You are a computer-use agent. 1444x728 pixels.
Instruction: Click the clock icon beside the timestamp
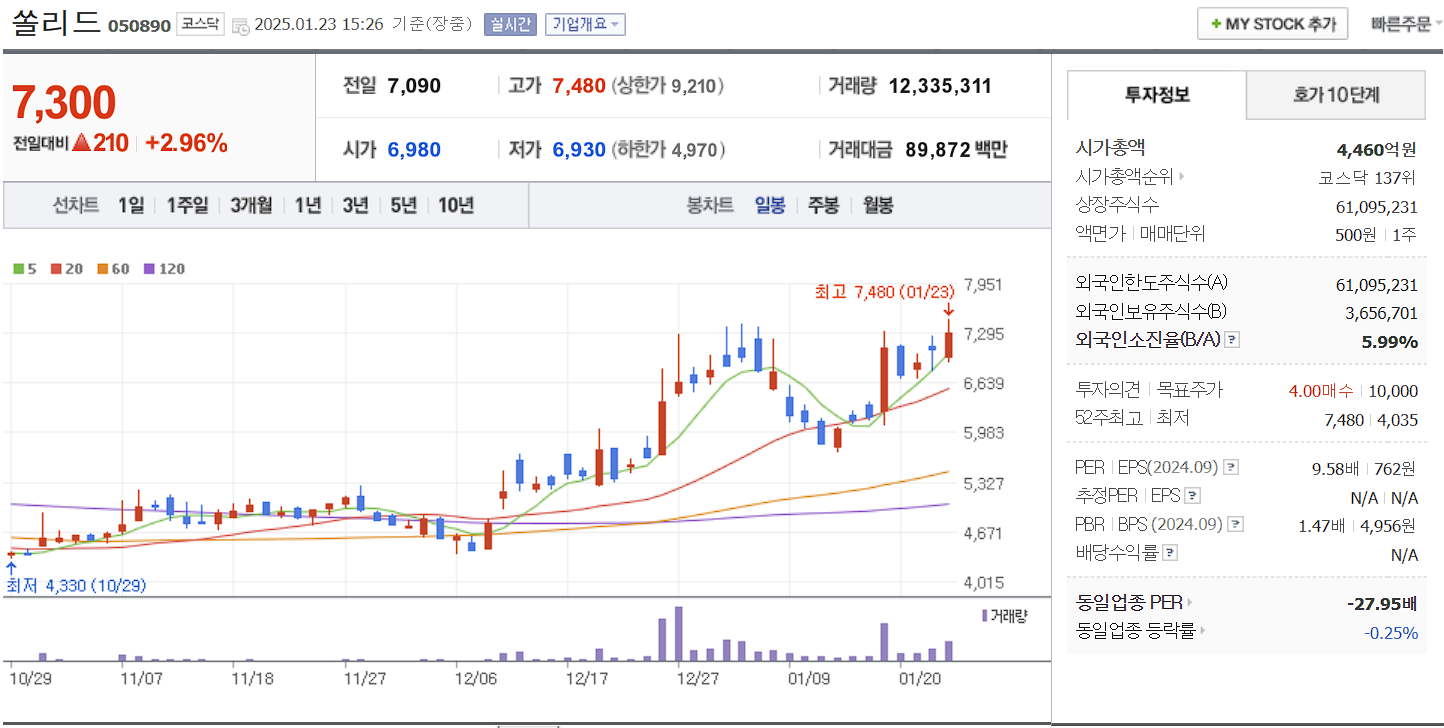tap(243, 24)
